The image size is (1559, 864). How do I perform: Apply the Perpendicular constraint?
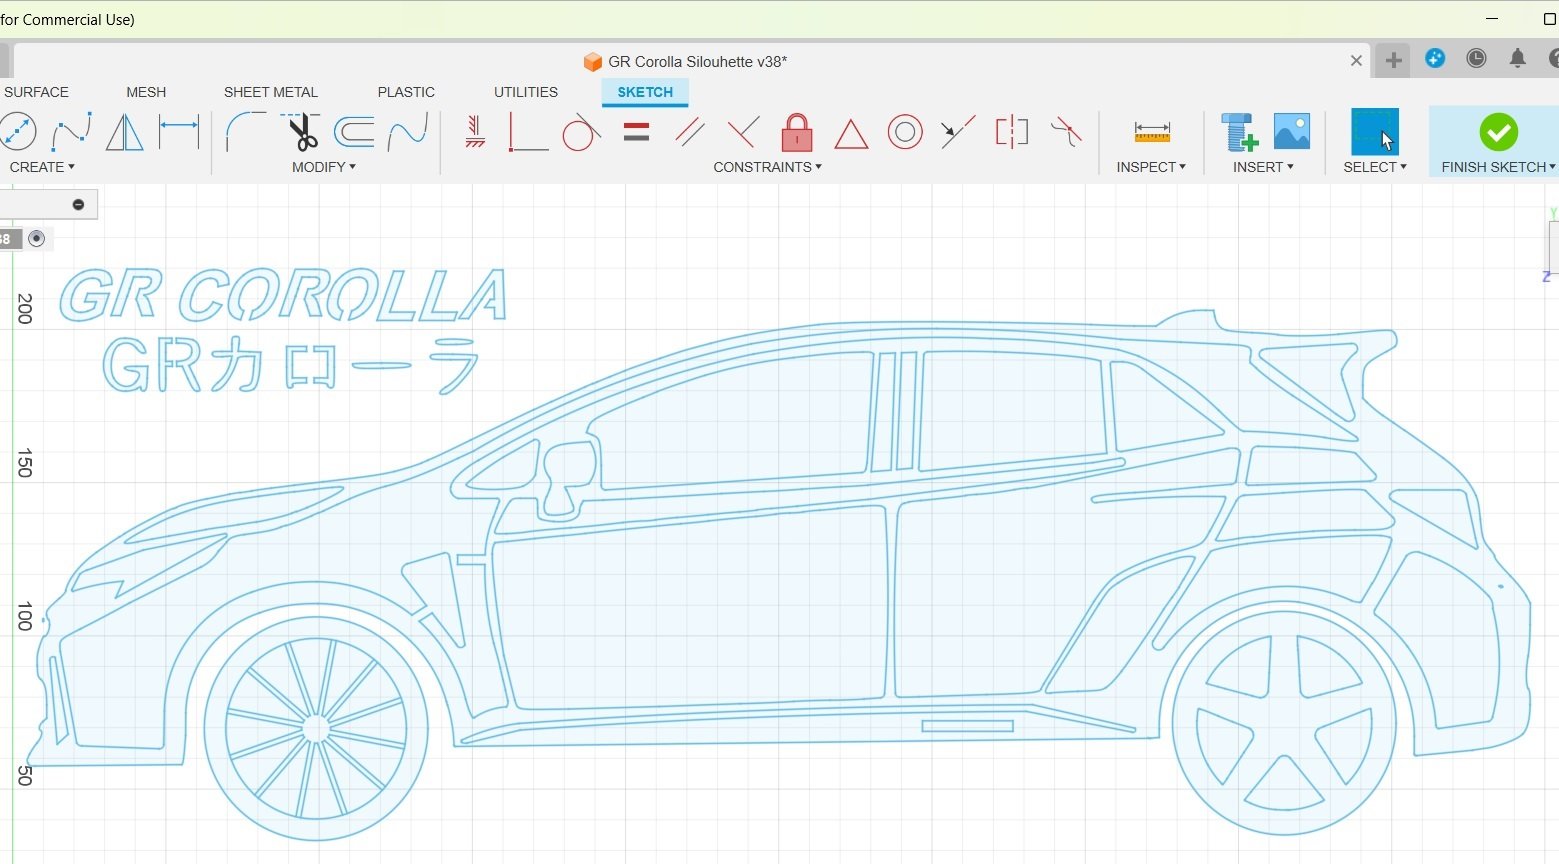tap(743, 132)
